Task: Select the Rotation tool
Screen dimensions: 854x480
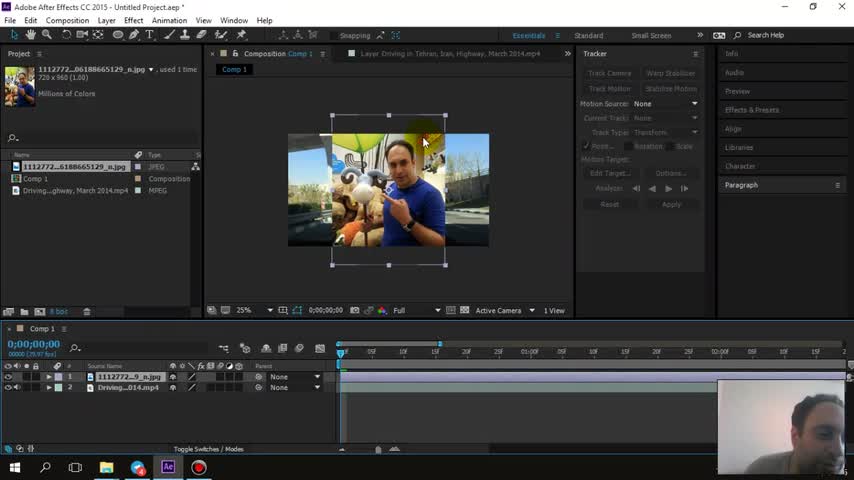Action: coord(66,35)
